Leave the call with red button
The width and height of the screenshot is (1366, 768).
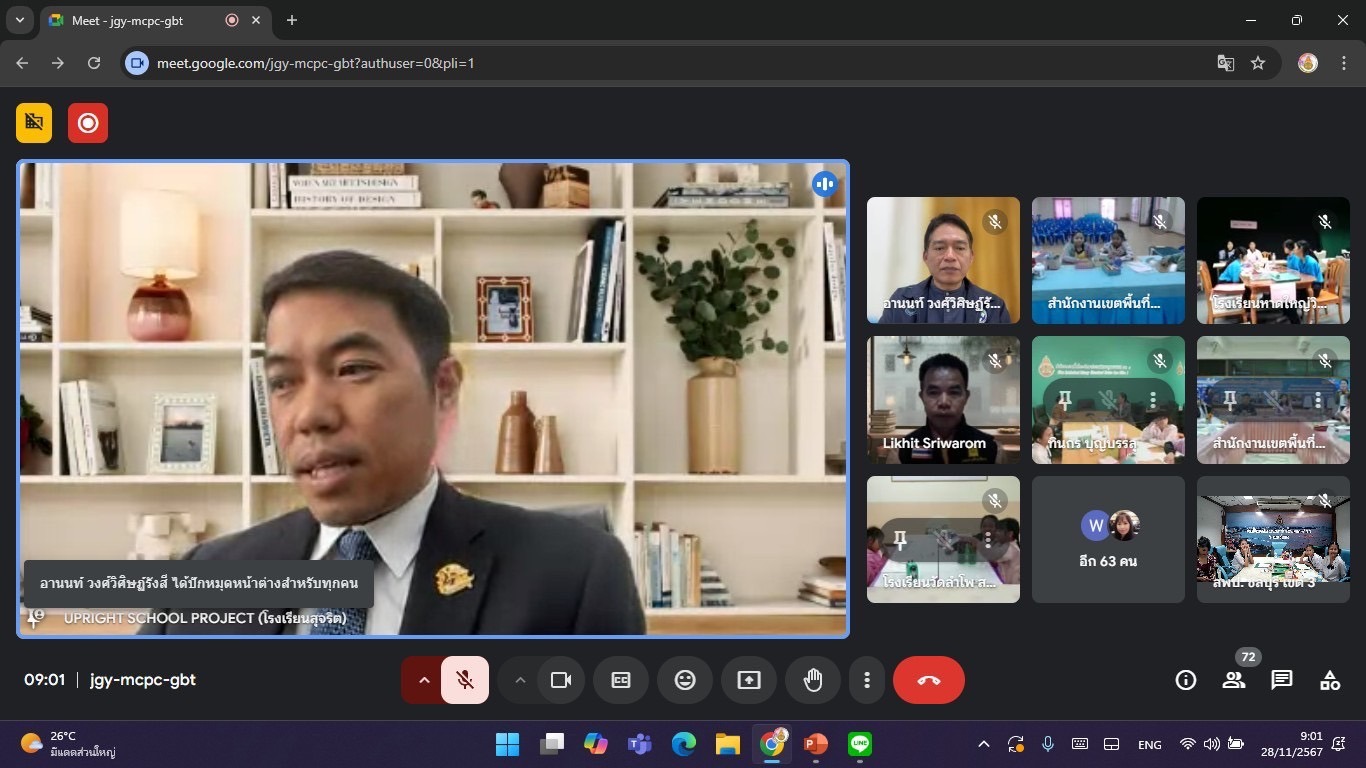929,680
